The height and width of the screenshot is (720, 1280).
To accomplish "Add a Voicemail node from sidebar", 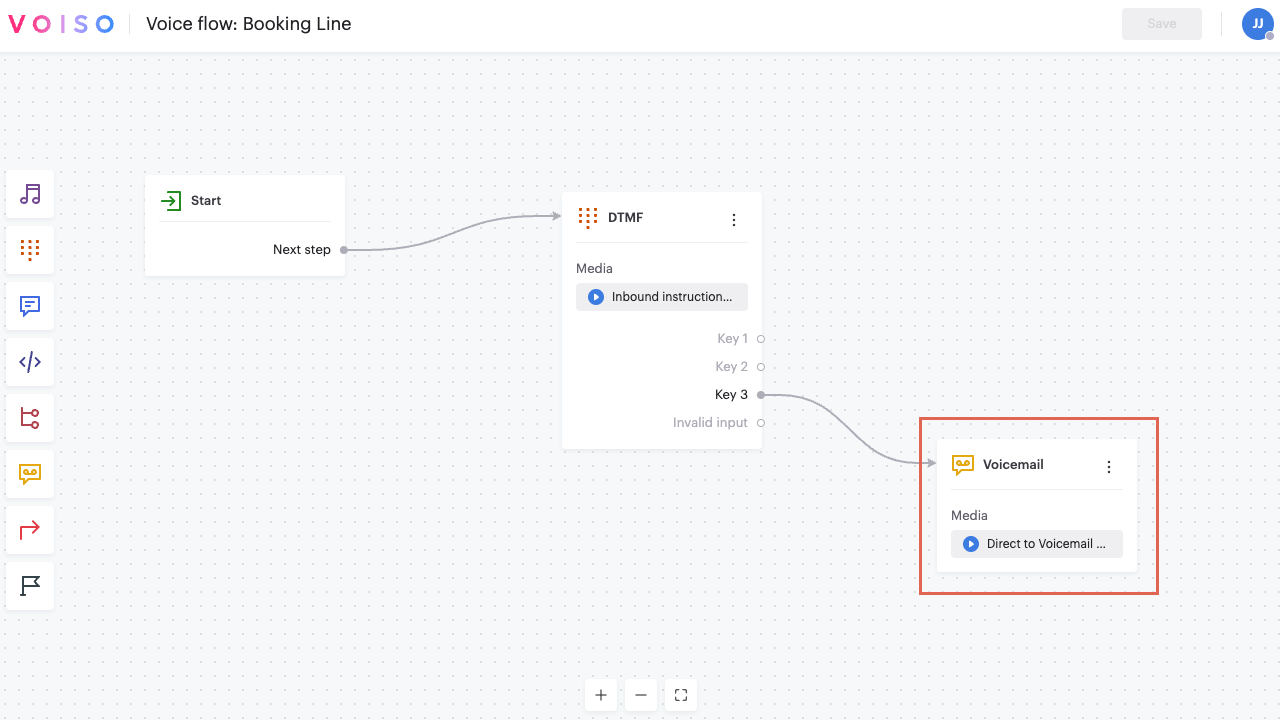I will point(30,474).
